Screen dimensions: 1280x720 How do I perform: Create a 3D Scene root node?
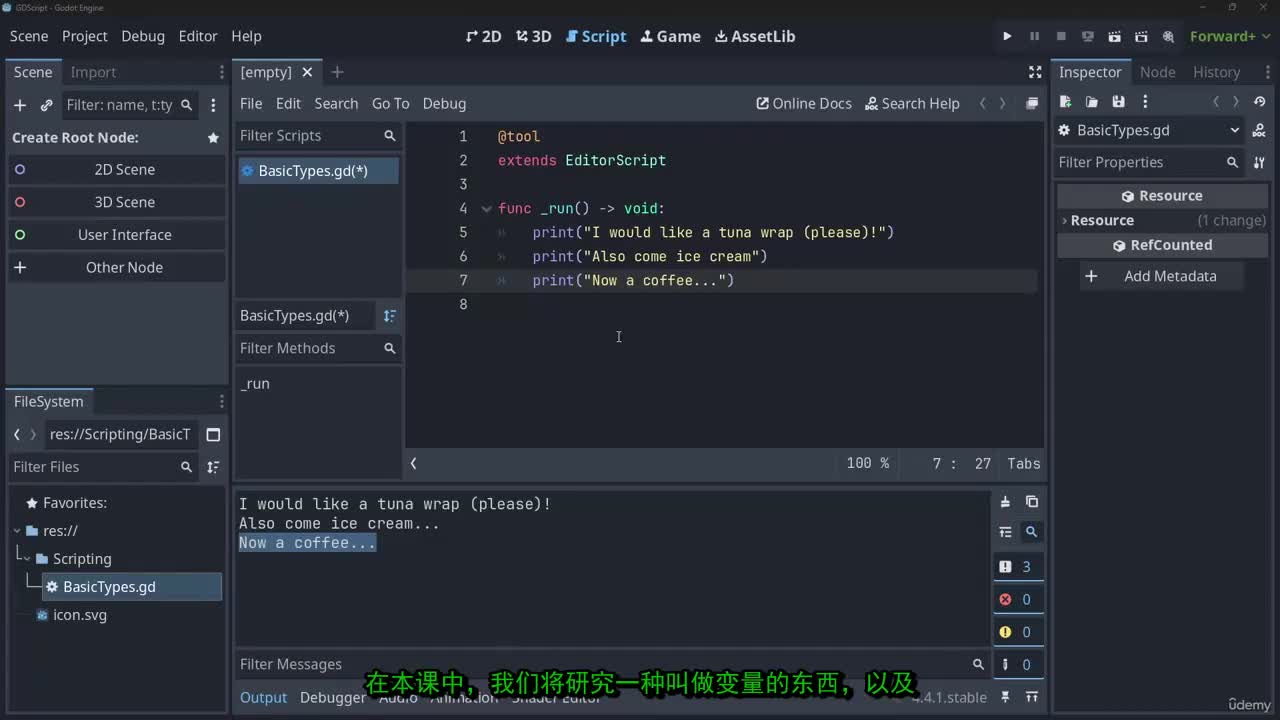[117, 202]
